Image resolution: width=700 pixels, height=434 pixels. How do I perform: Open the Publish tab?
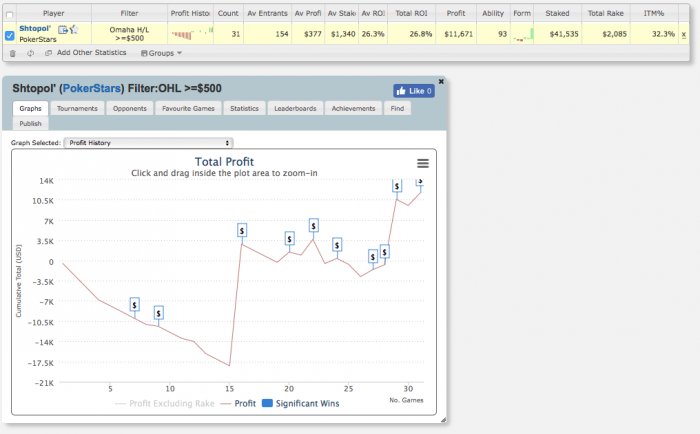click(30, 124)
